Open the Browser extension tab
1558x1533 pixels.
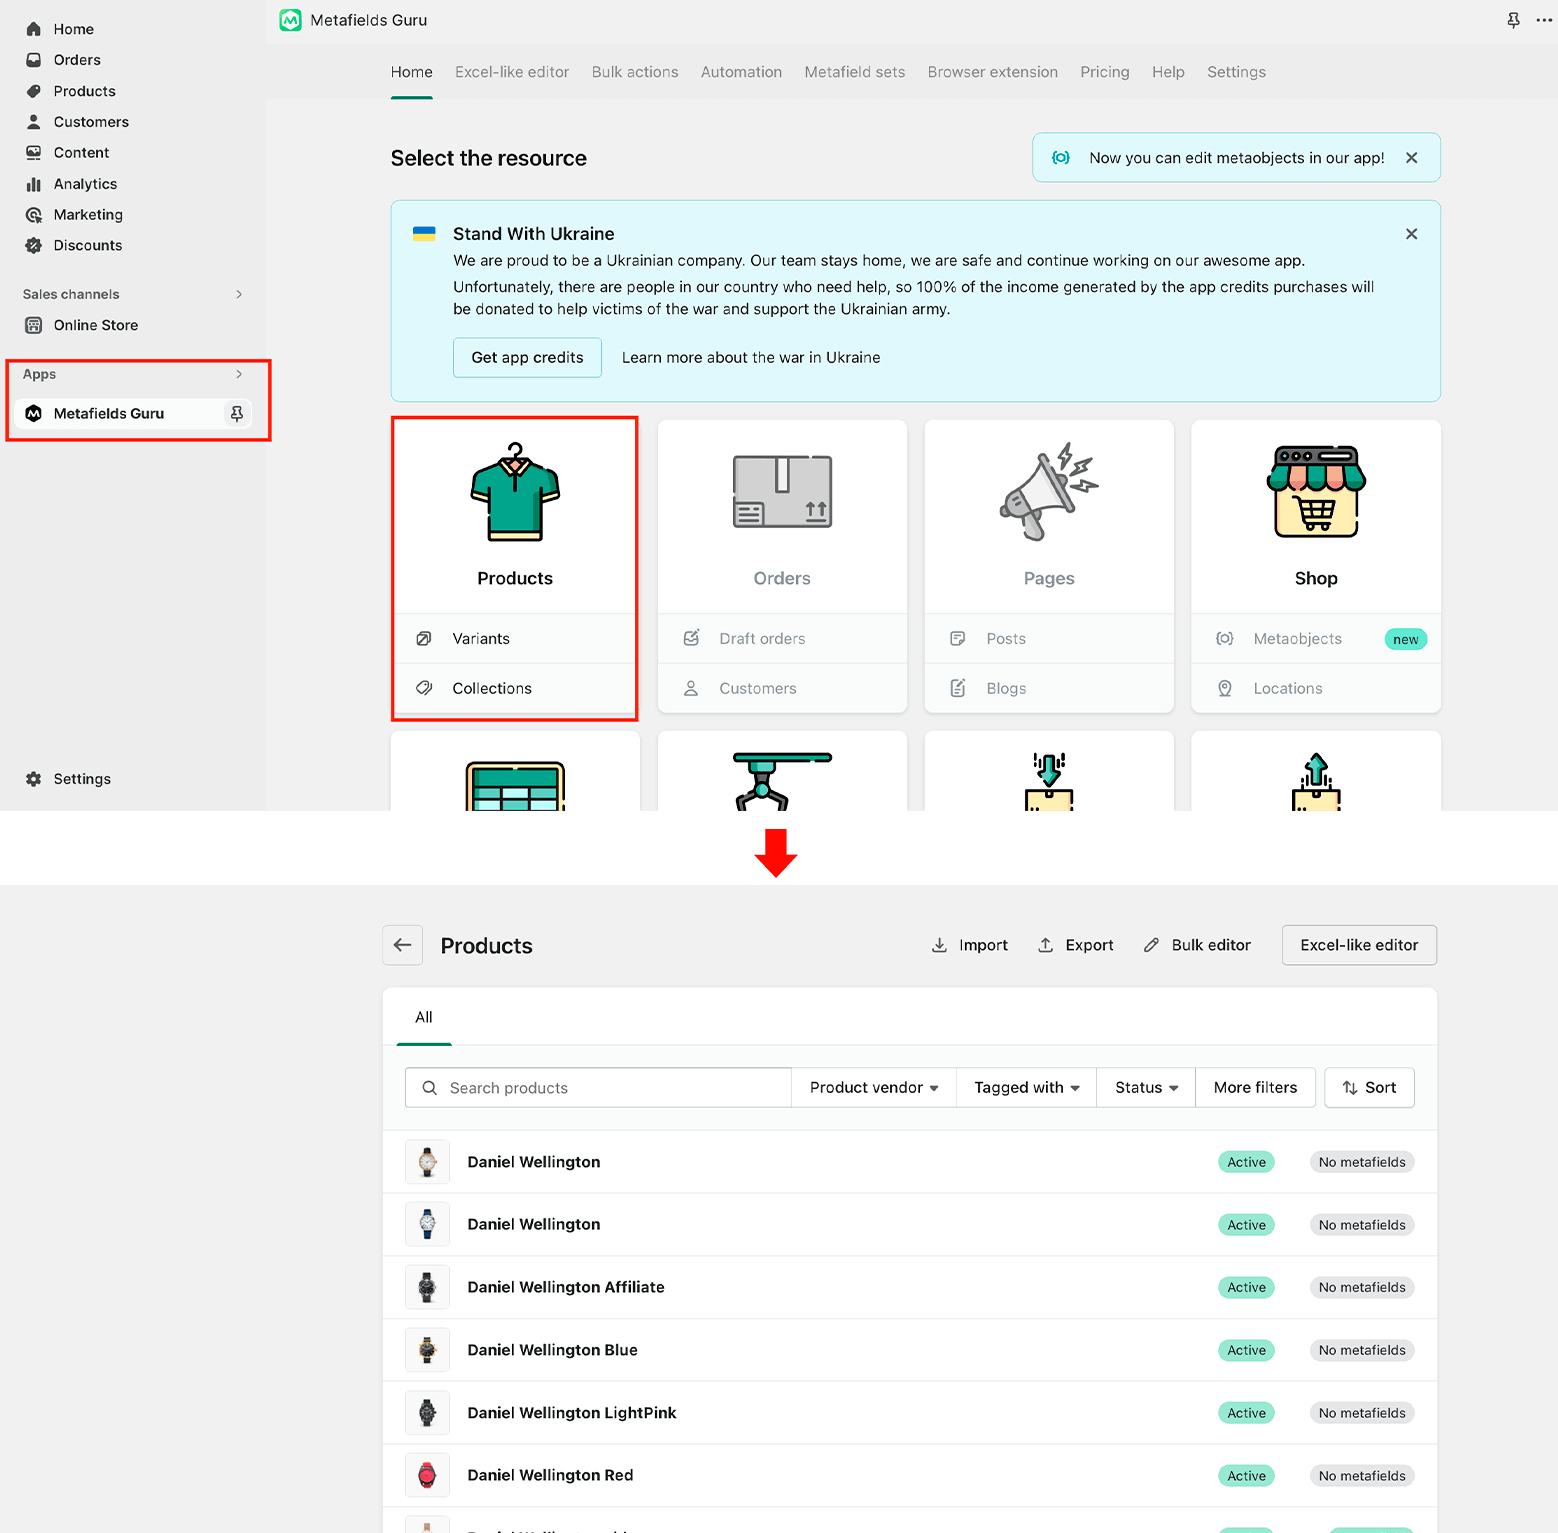[x=993, y=72]
